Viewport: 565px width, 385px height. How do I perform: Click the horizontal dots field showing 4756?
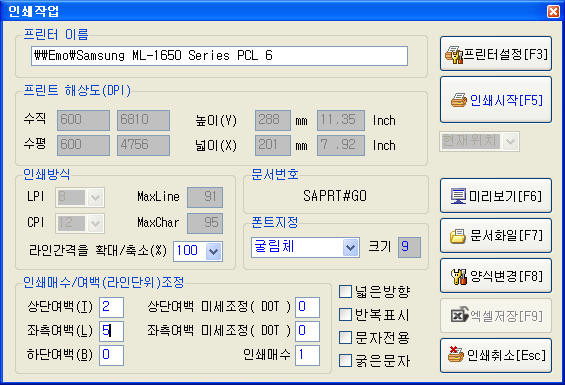[x=143, y=146]
